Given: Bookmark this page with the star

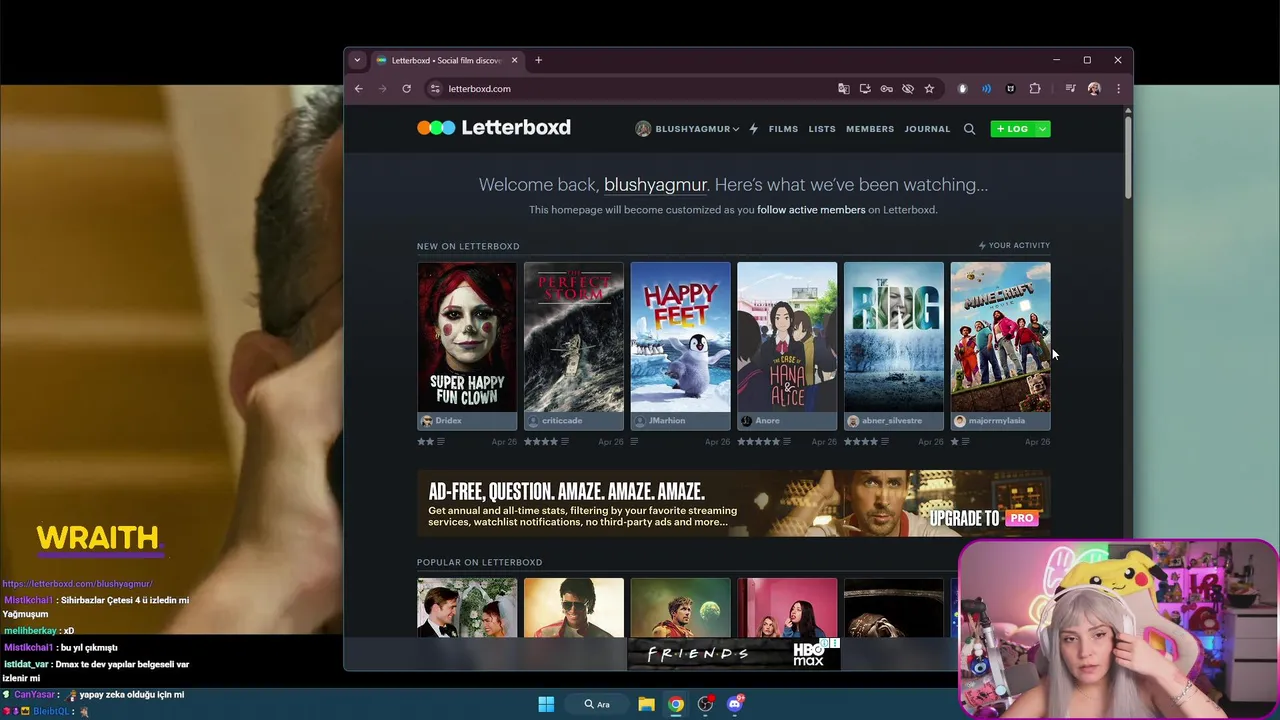Looking at the screenshot, I should tap(929, 89).
